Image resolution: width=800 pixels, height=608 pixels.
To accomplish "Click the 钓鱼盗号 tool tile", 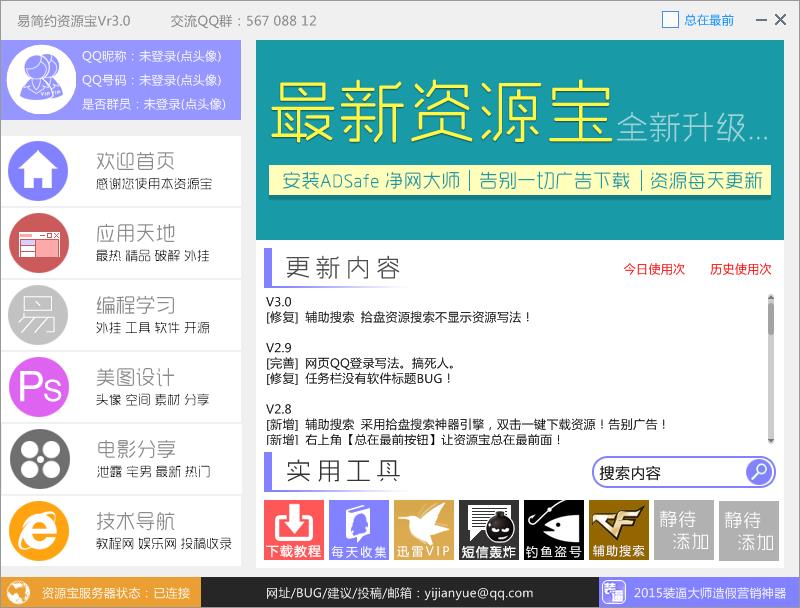I will point(554,530).
